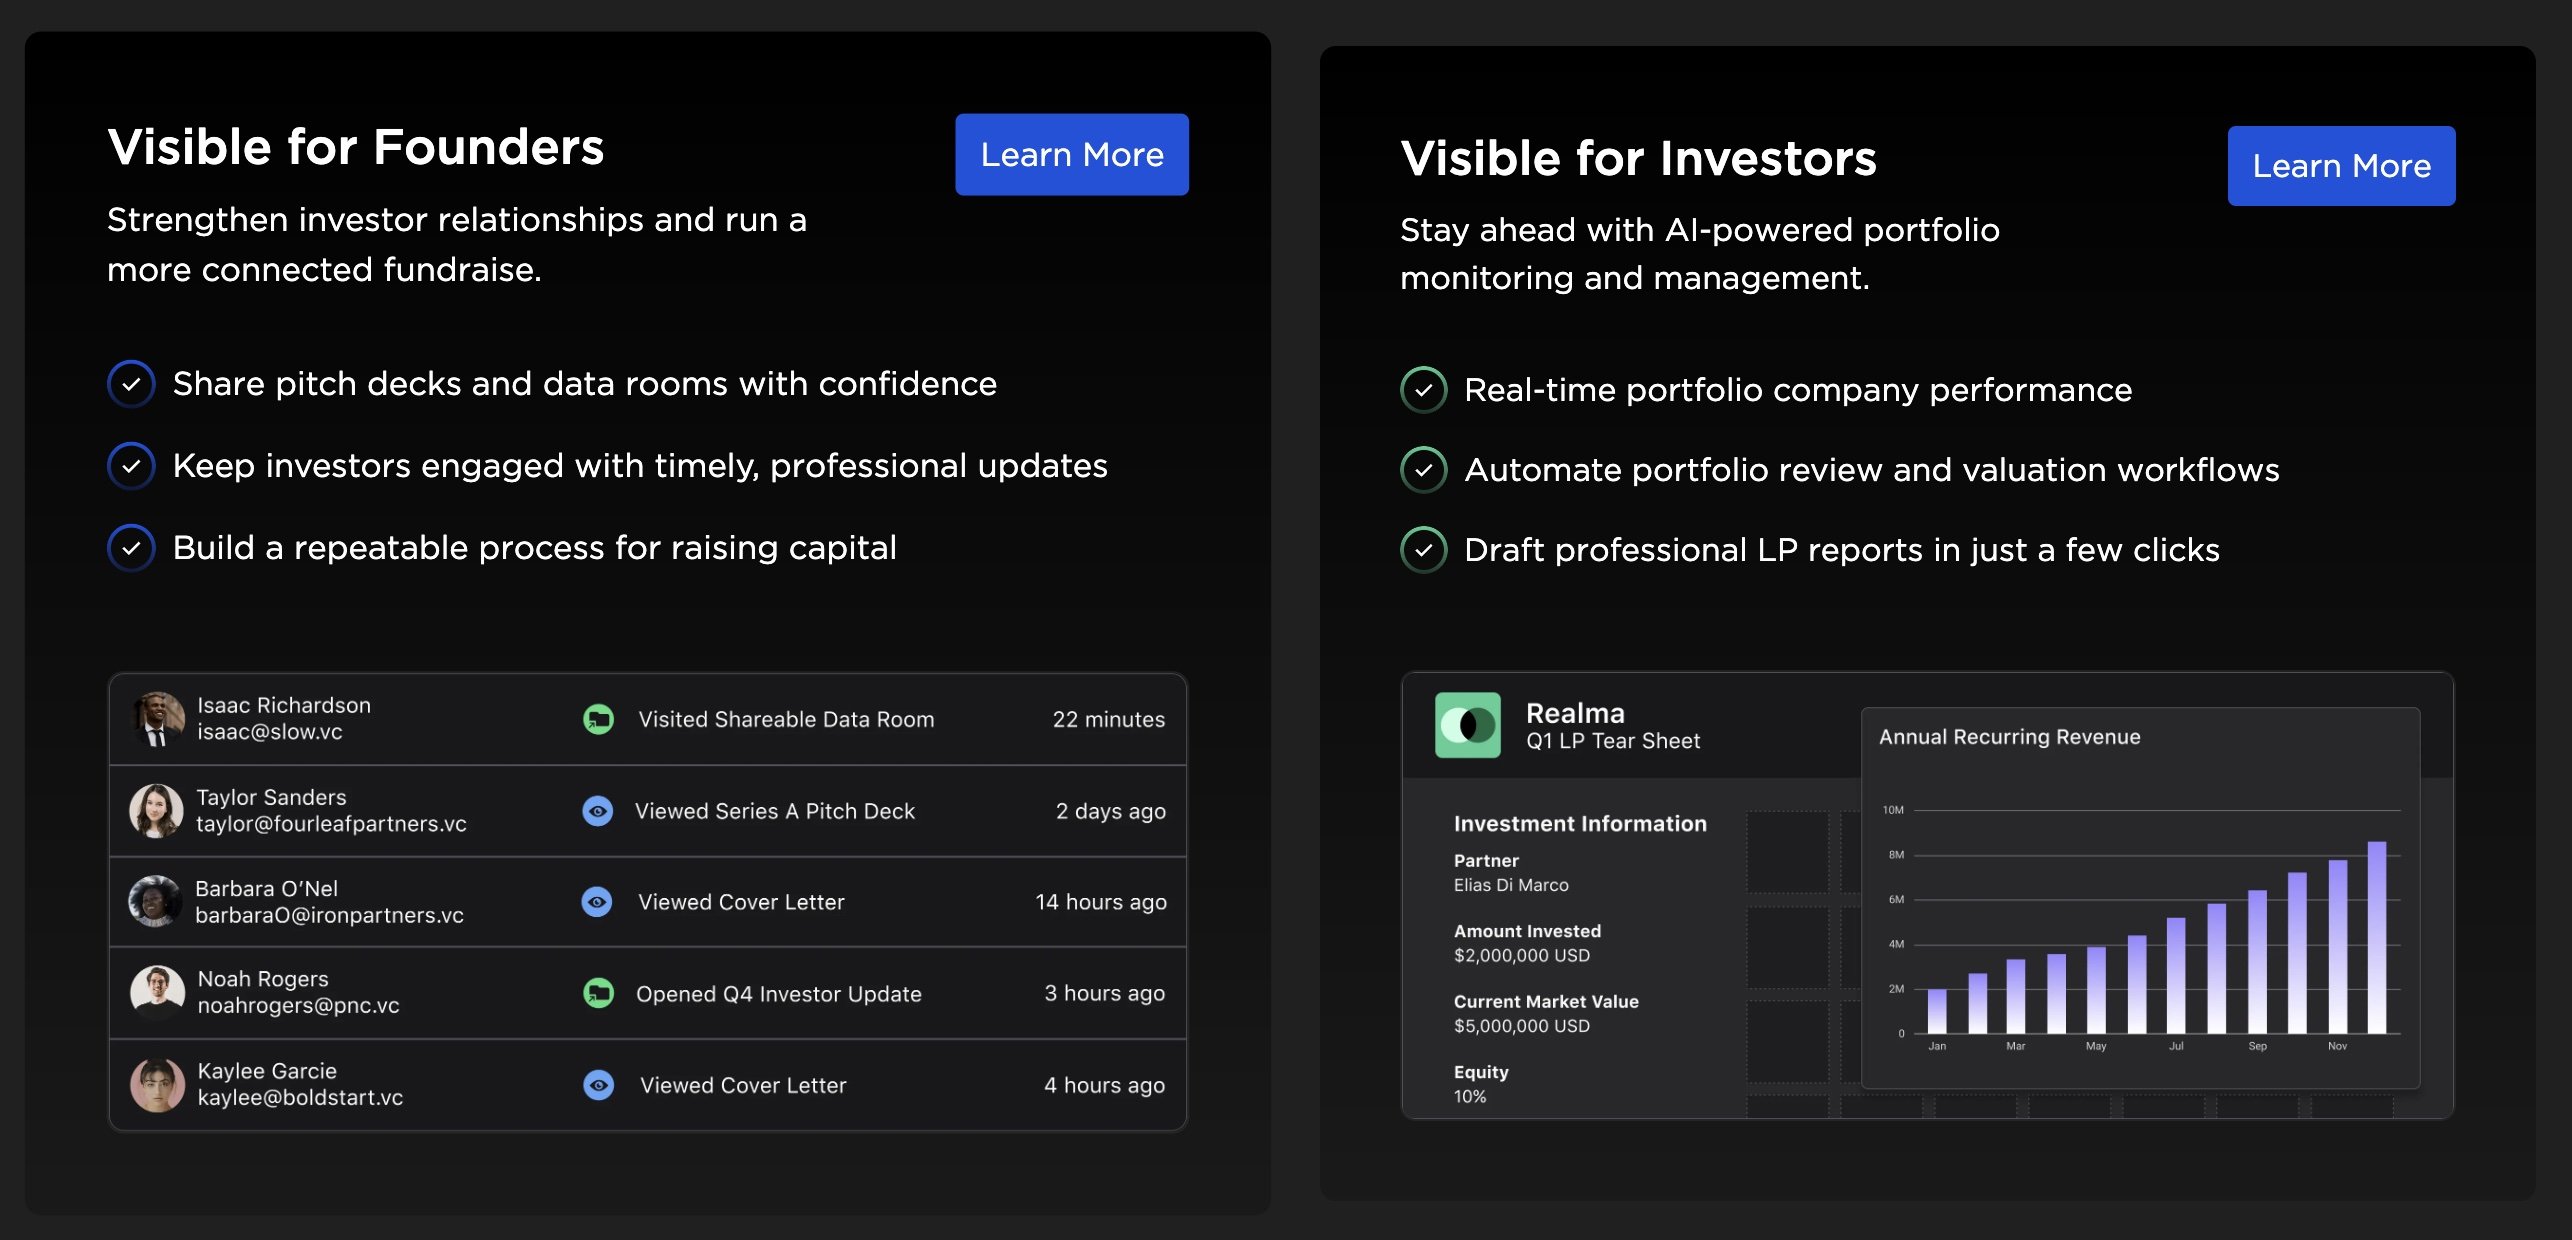Click Learn More for Visible for Founders
The height and width of the screenshot is (1240, 2572).
(1071, 155)
